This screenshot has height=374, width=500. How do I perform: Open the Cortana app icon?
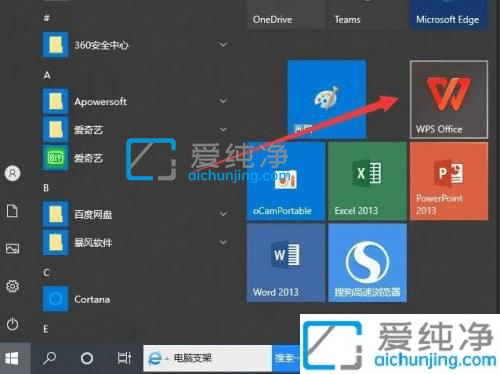(x=56, y=299)
